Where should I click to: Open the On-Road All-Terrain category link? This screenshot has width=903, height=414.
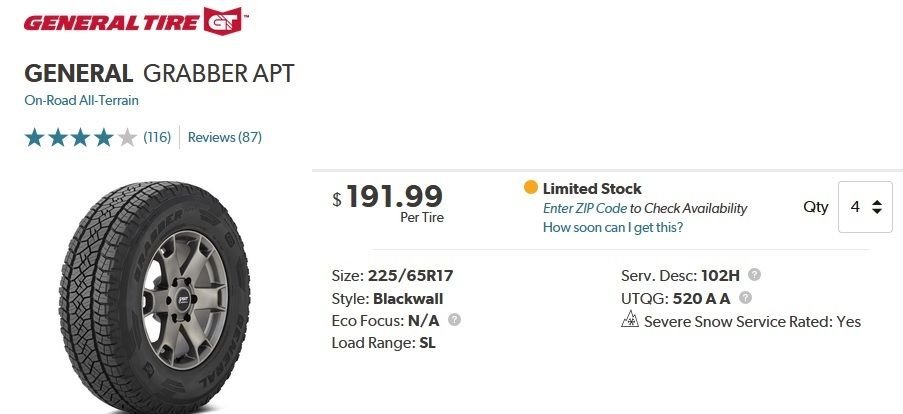pos(81,100)
